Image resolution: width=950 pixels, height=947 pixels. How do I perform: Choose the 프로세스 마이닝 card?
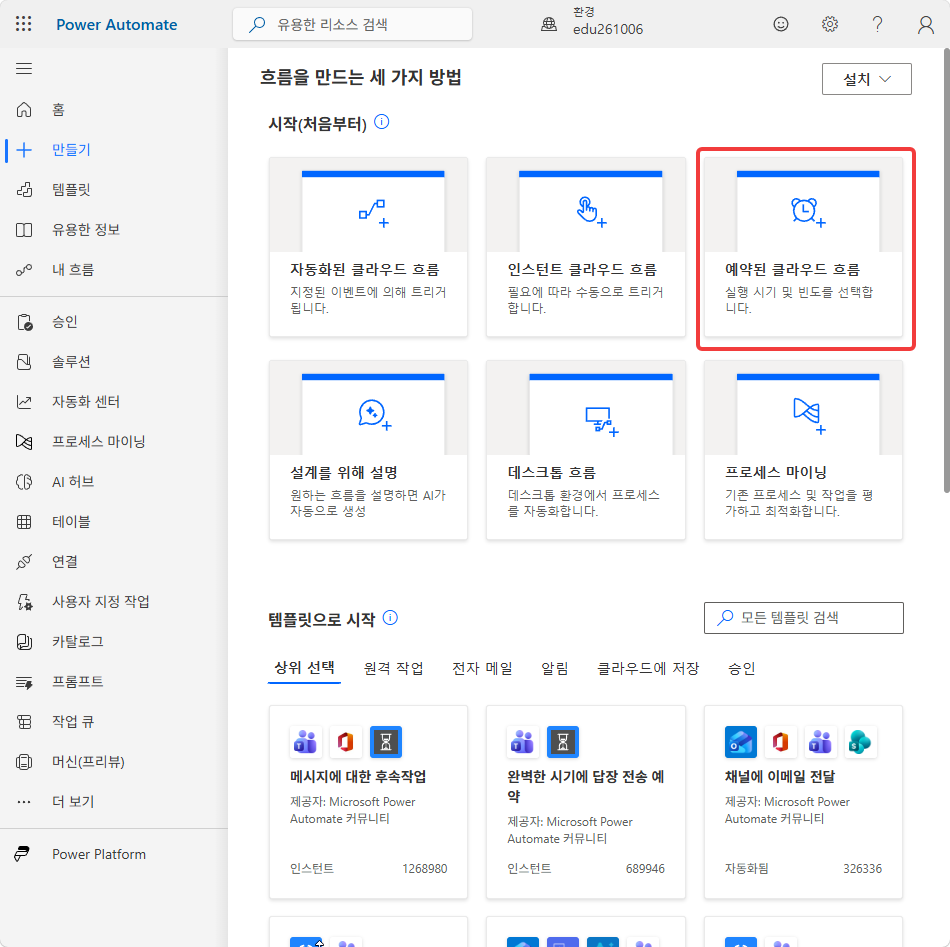803,450
